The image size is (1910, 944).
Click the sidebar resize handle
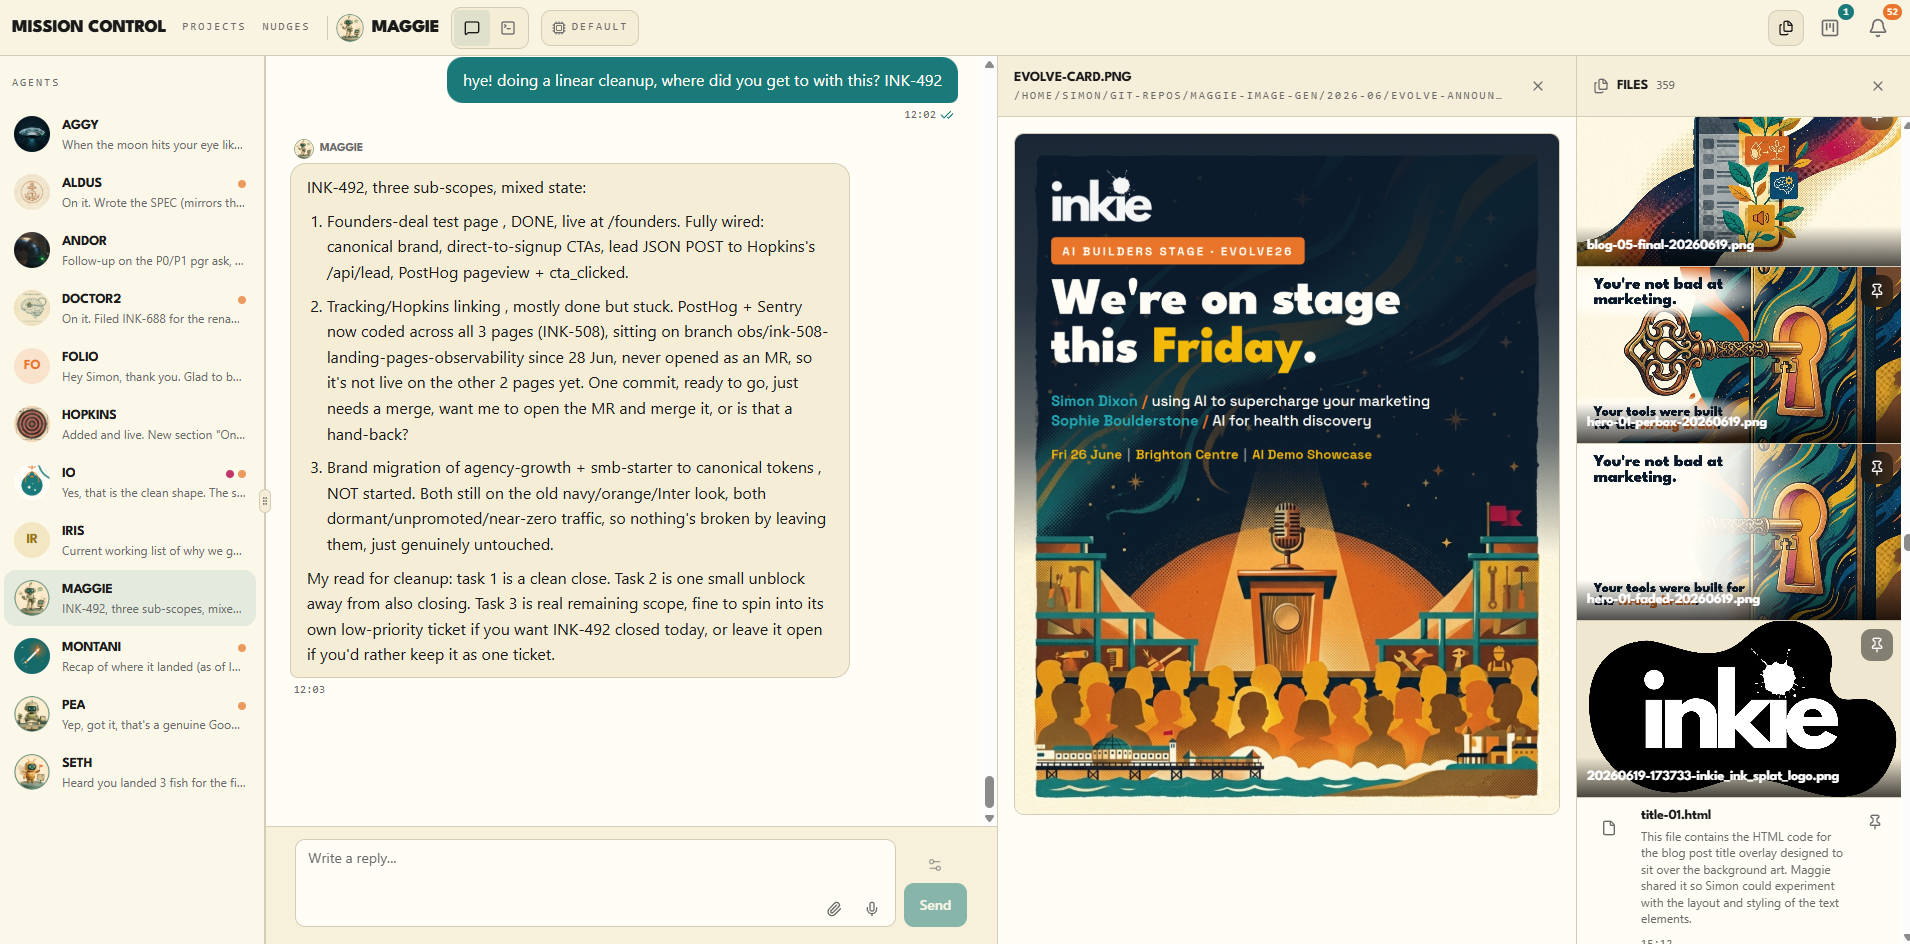point(265,500)
